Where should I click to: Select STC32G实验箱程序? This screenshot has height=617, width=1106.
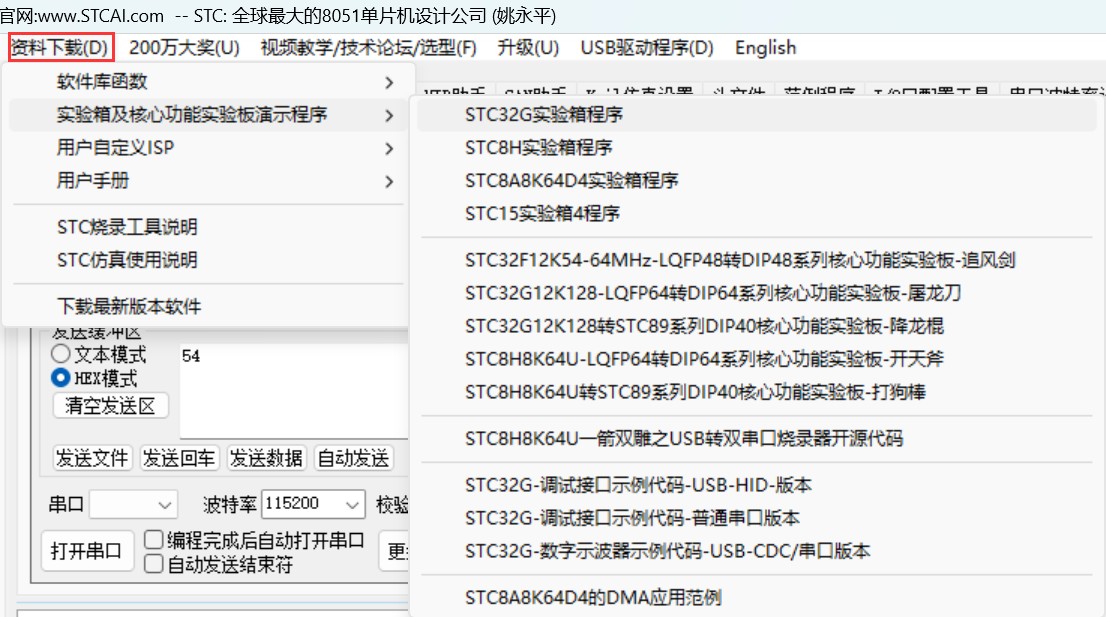tap(757, 114)
